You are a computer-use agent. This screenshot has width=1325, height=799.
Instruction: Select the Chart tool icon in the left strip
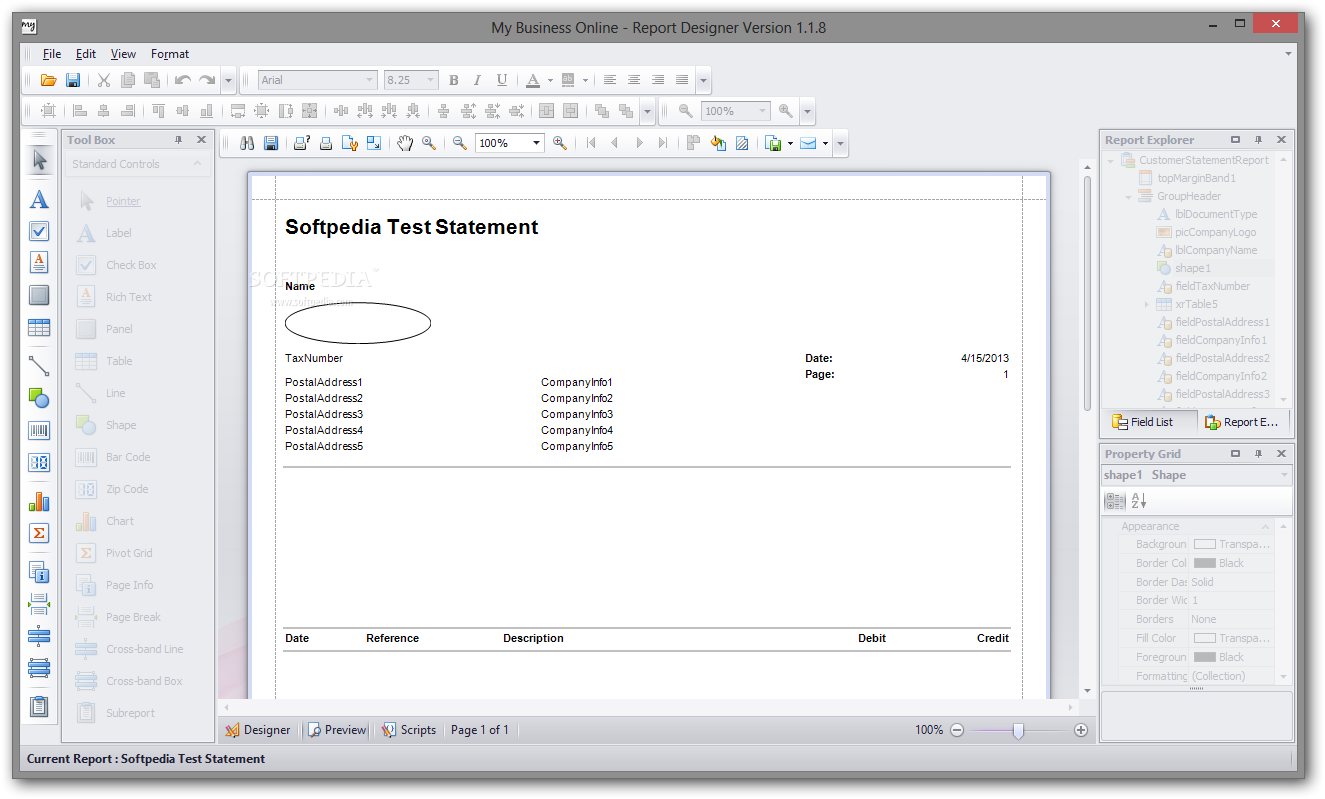[39, 501]
